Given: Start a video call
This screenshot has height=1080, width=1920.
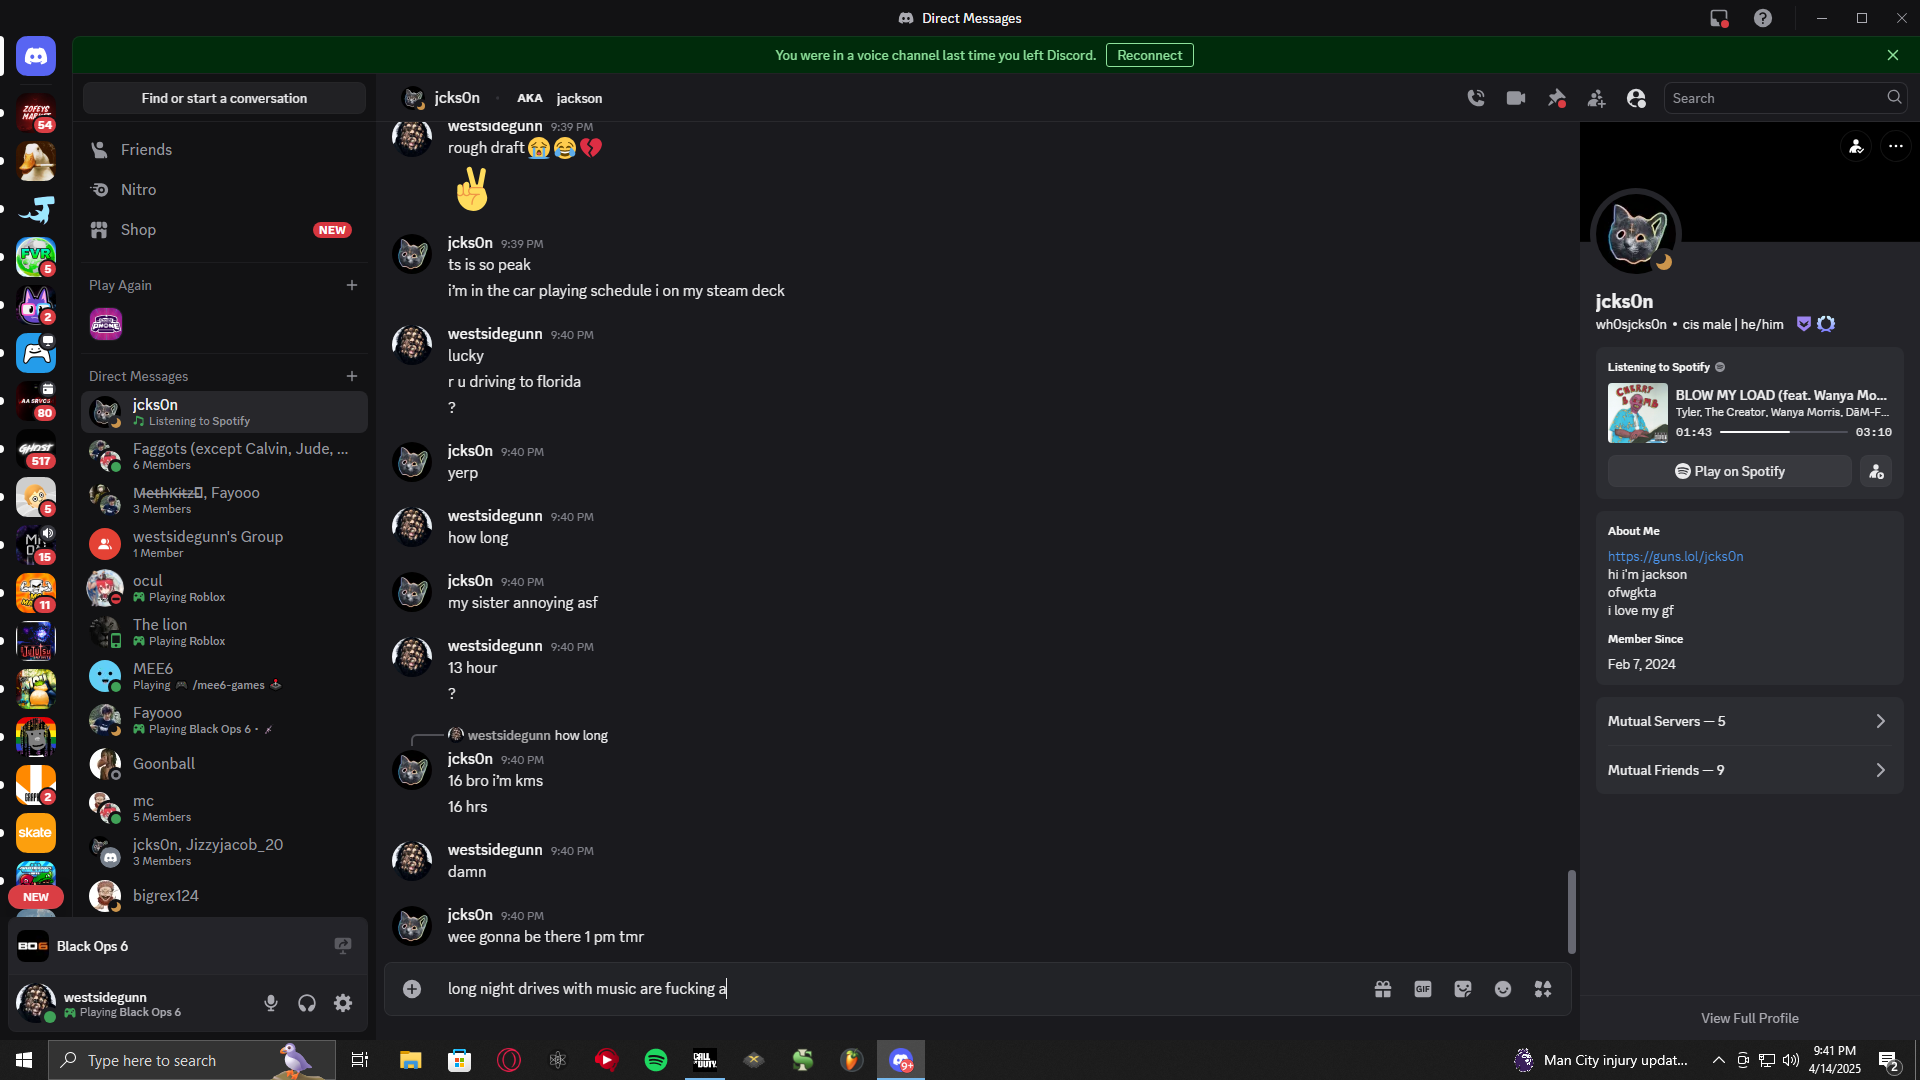Looking at the screenshot, I should (1516, 98).
